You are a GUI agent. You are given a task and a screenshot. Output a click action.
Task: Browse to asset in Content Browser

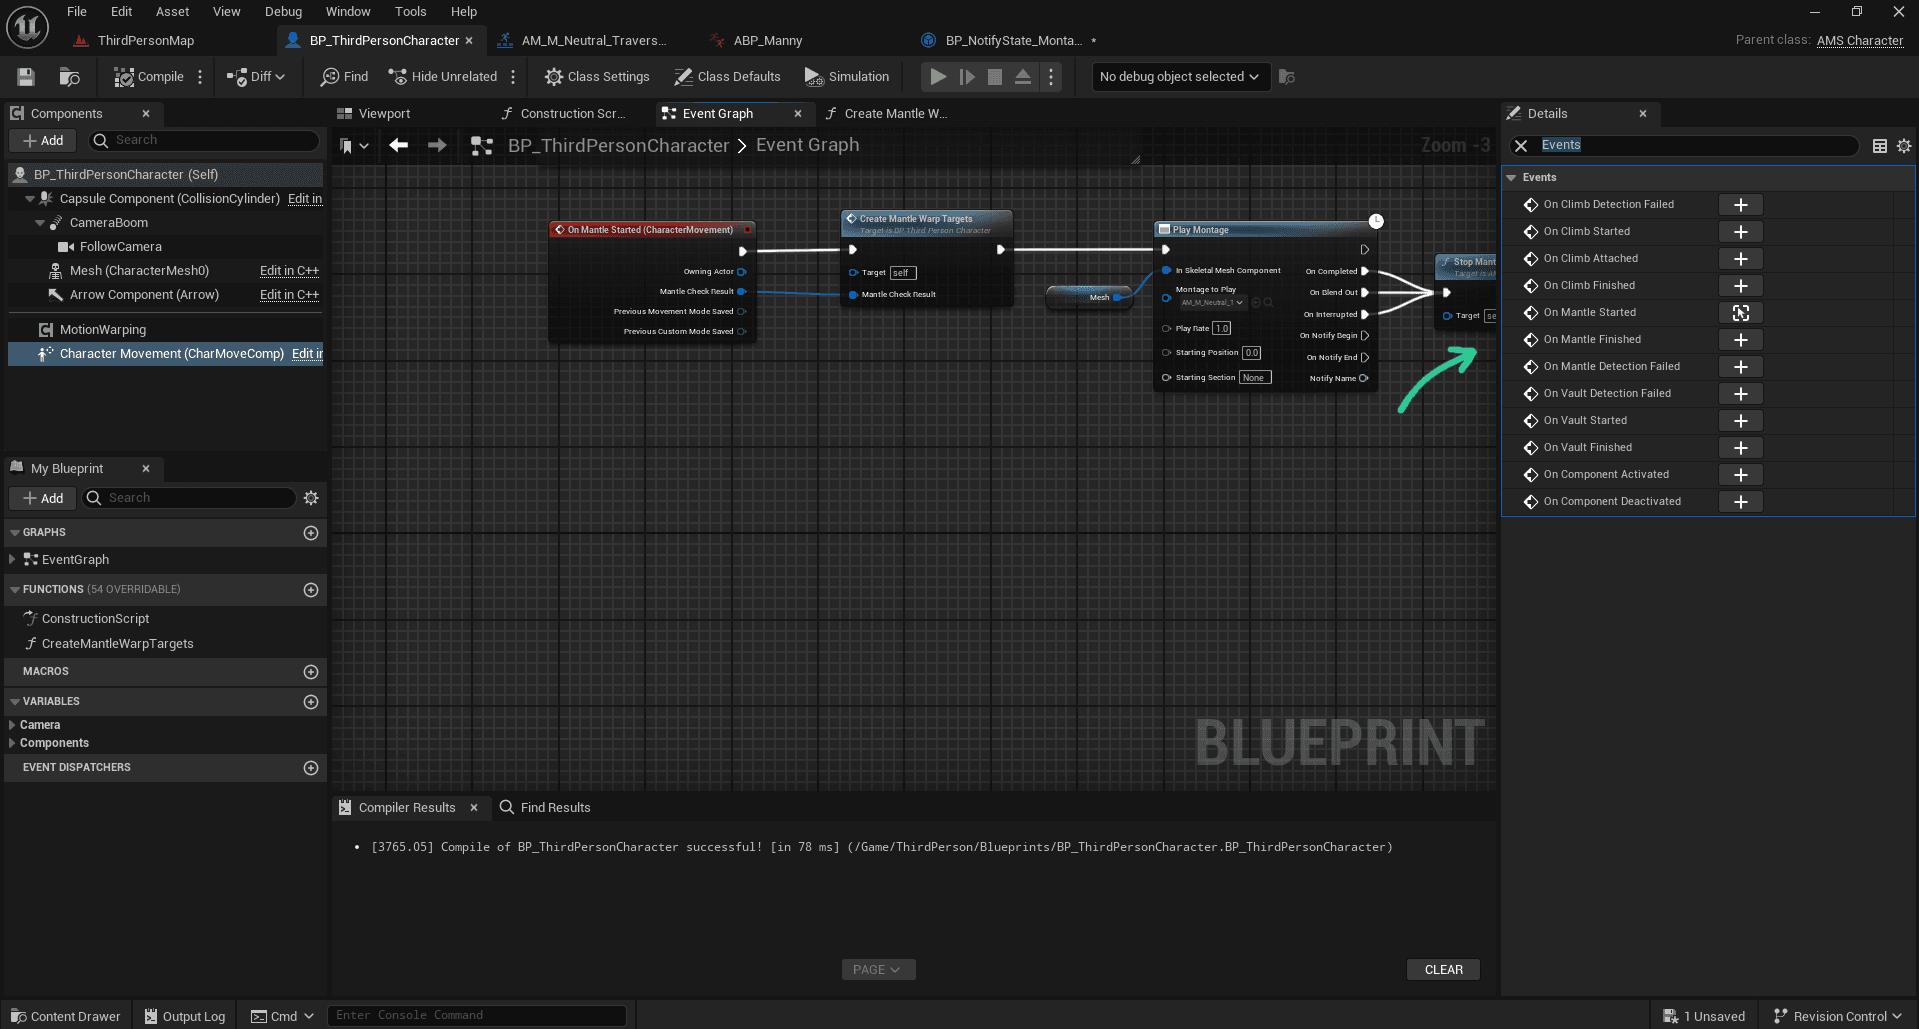[69, 77]
